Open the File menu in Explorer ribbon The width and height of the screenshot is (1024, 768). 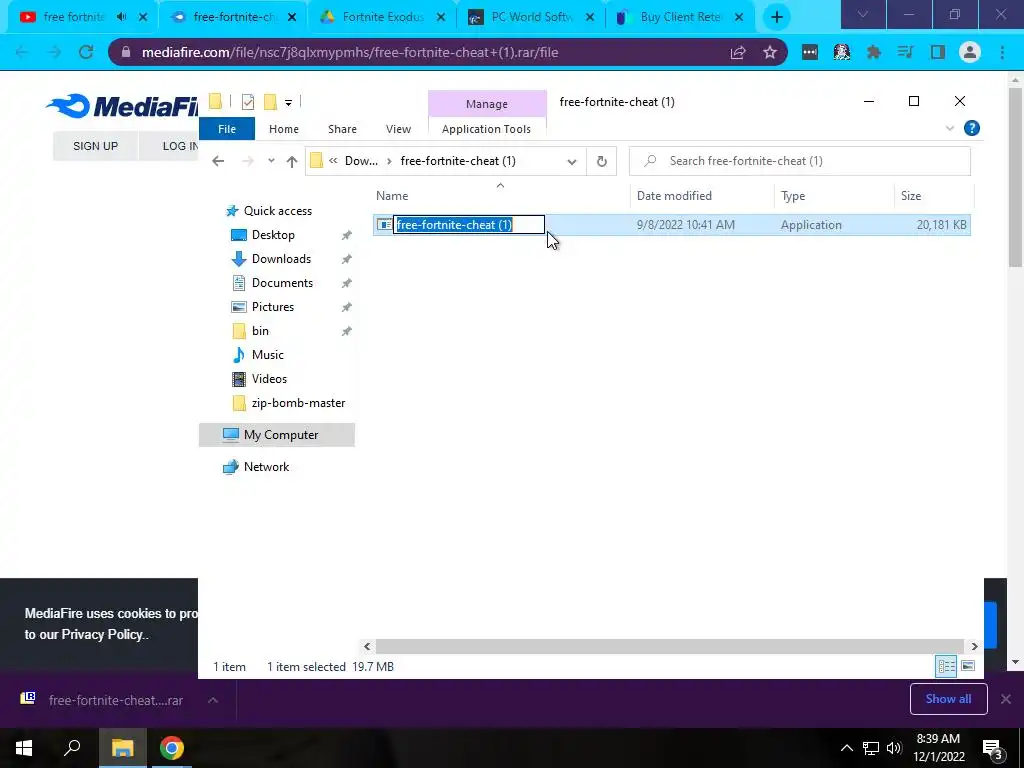pos(227,129)
